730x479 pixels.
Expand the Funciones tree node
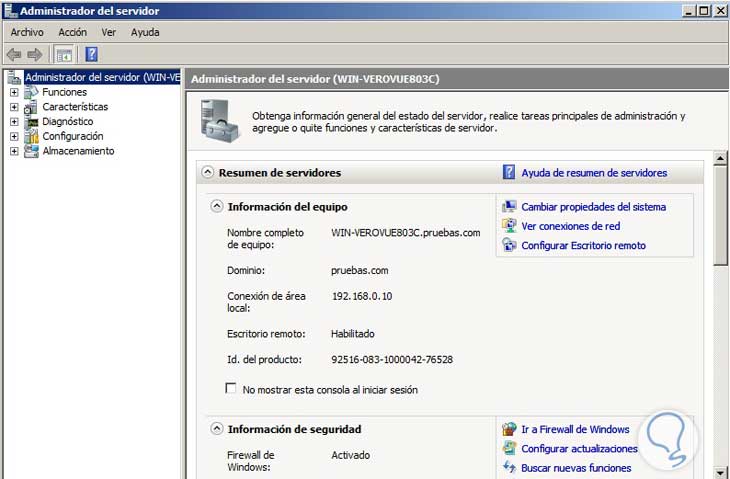(x=14, y=93)
